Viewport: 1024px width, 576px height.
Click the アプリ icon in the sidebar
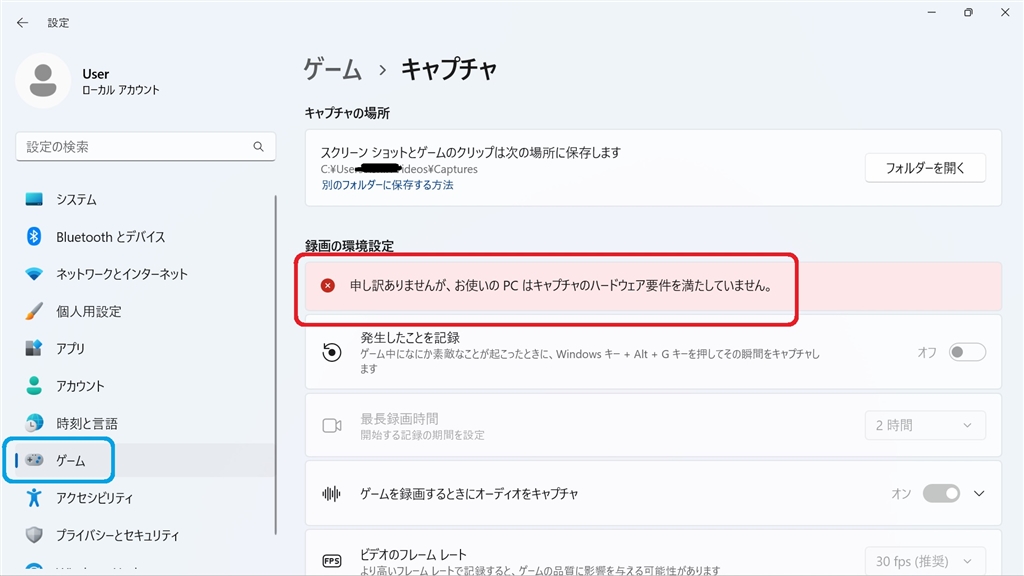point(34,349)
